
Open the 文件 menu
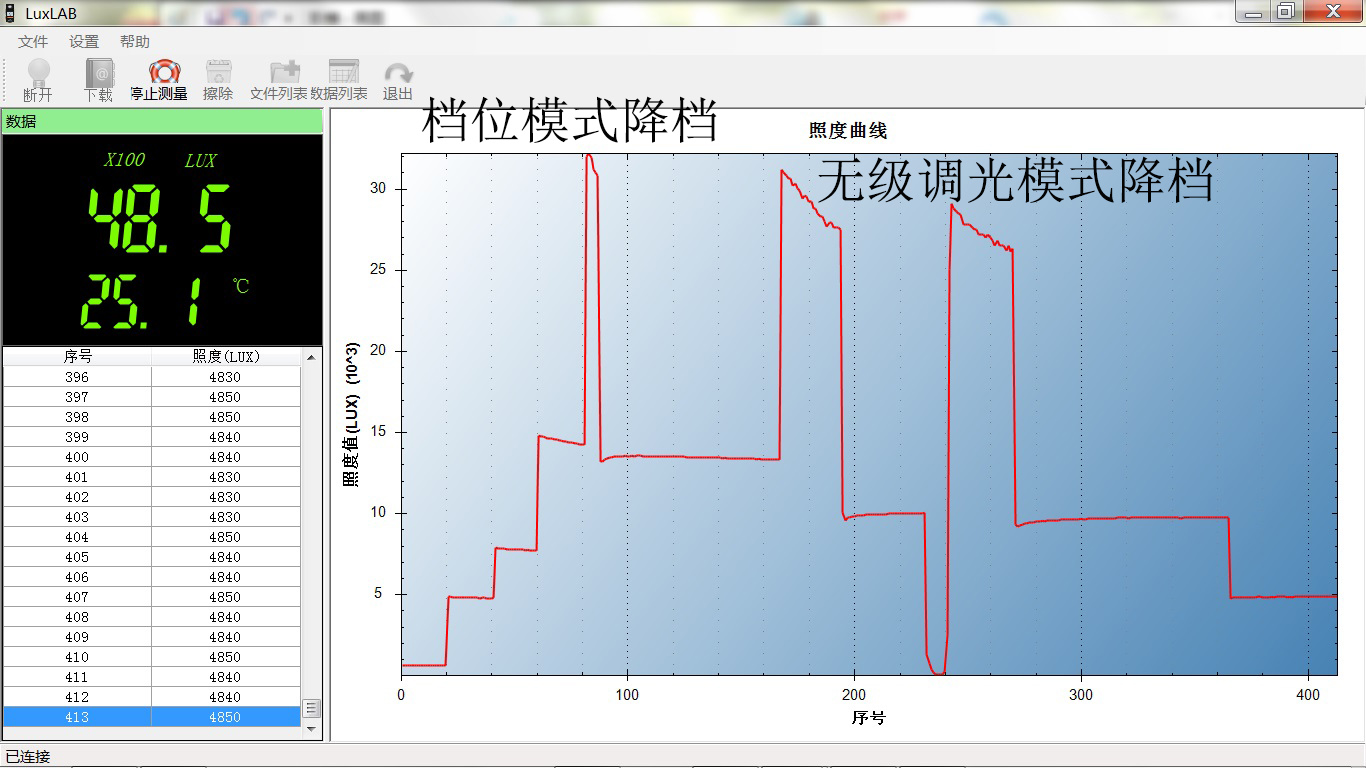pos(33,41)
